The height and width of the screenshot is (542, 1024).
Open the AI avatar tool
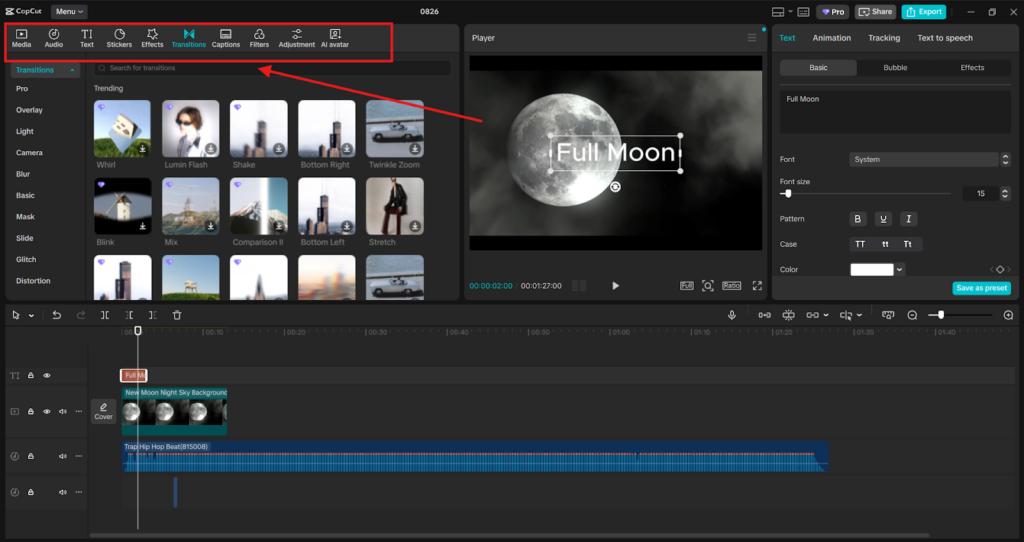tap(334, 38)
